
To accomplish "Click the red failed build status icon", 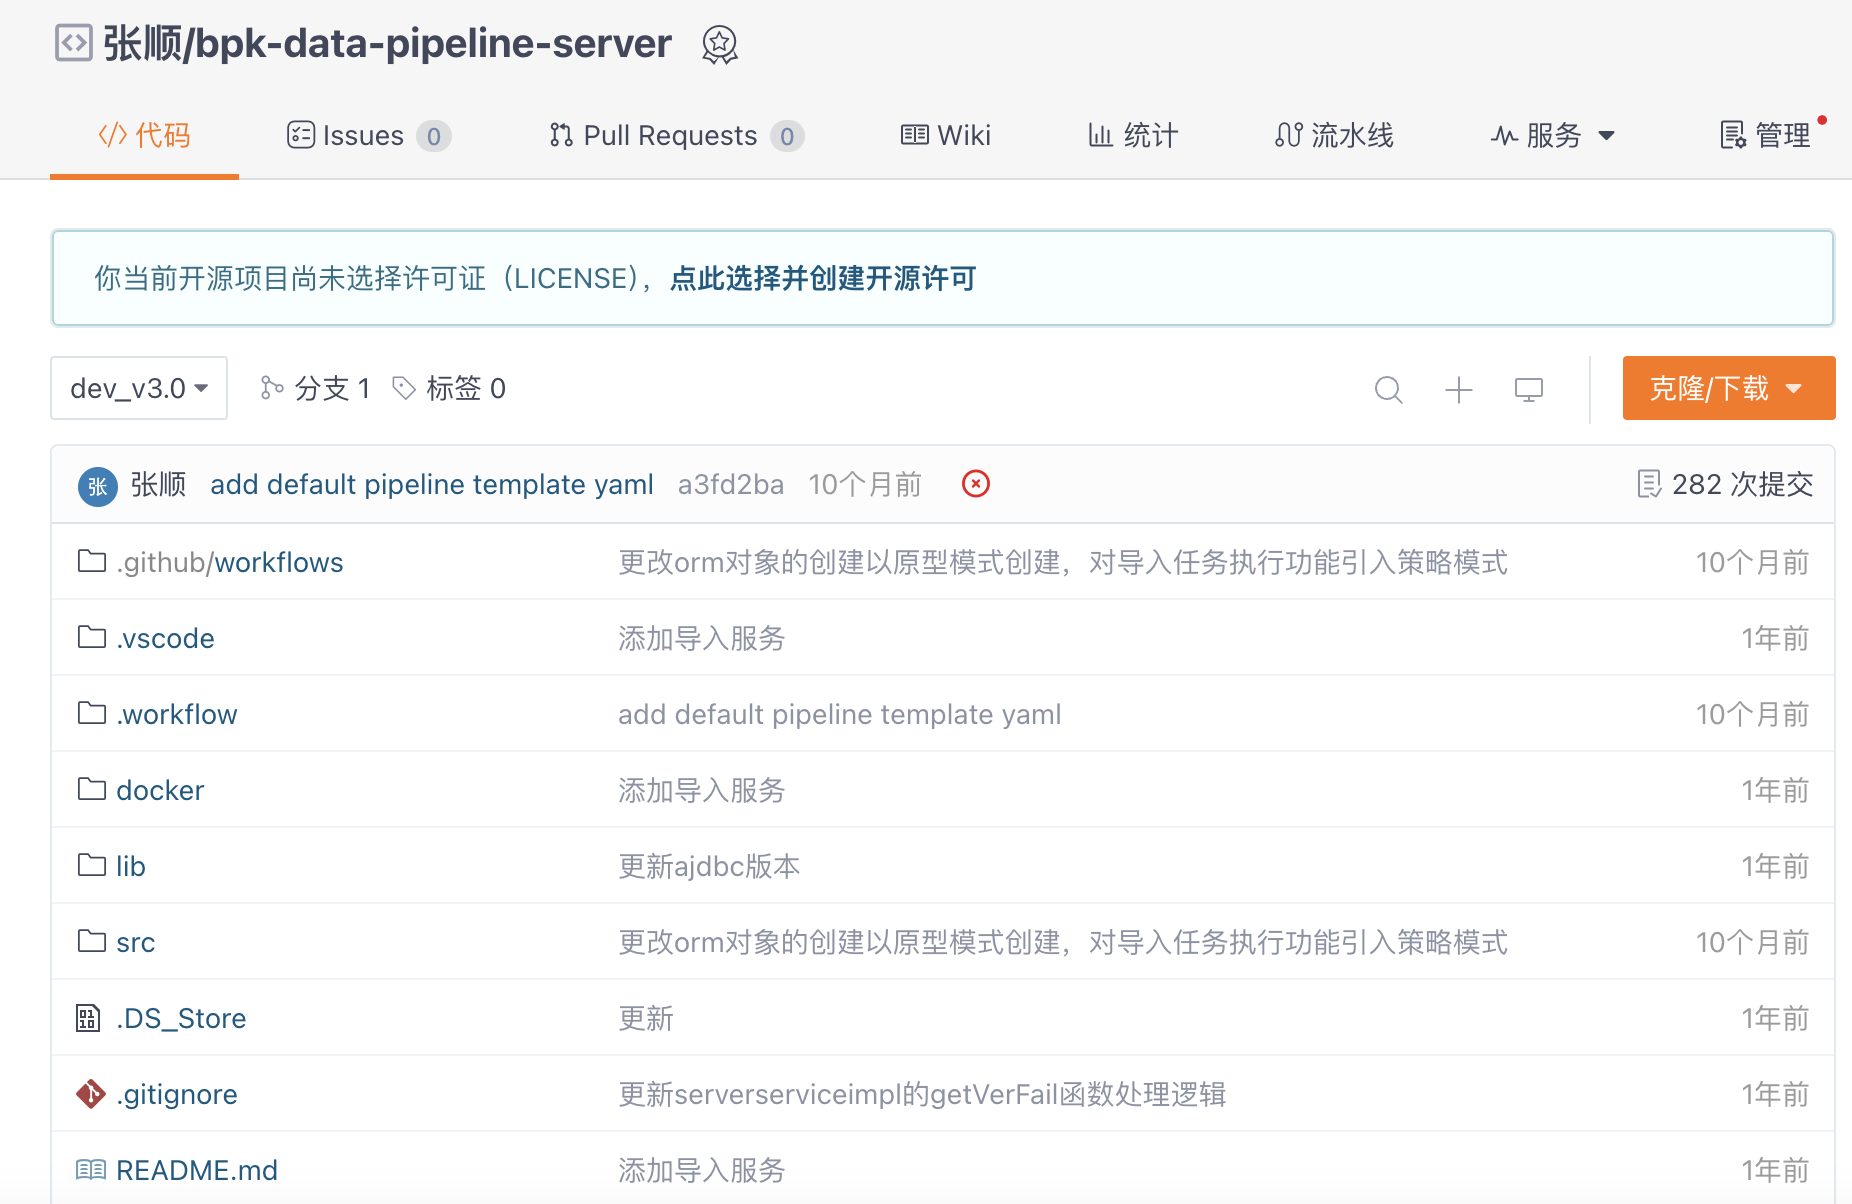I will (976, 484).
